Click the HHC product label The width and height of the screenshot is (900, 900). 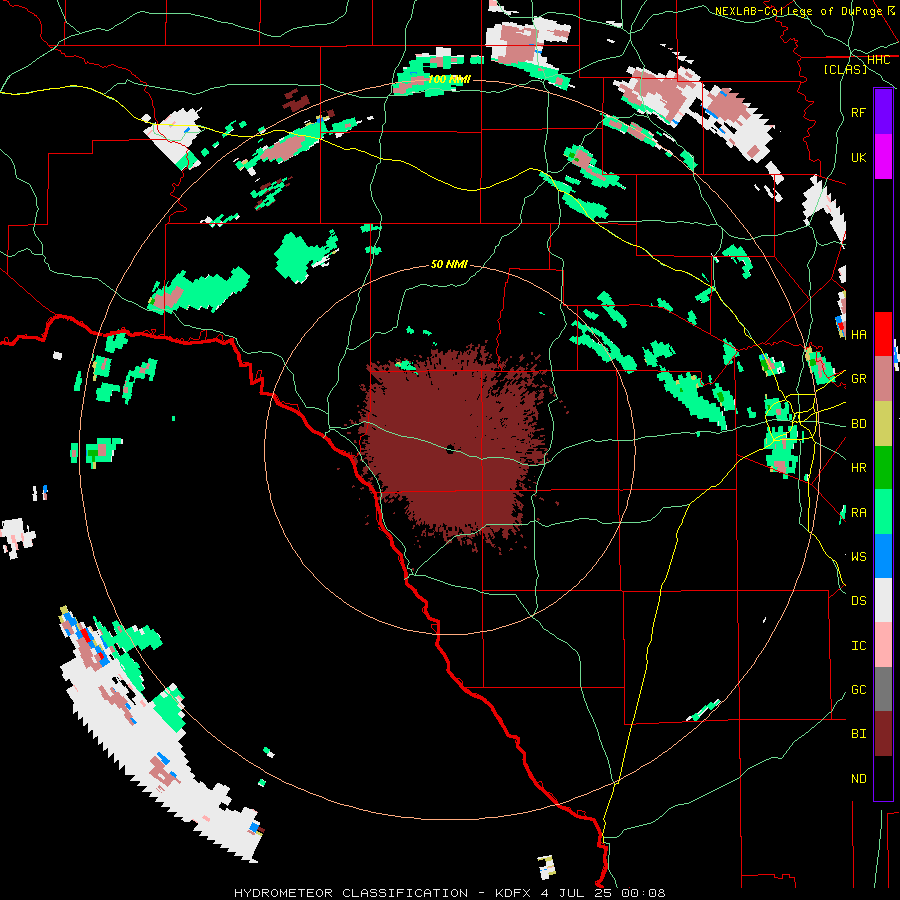879,60
